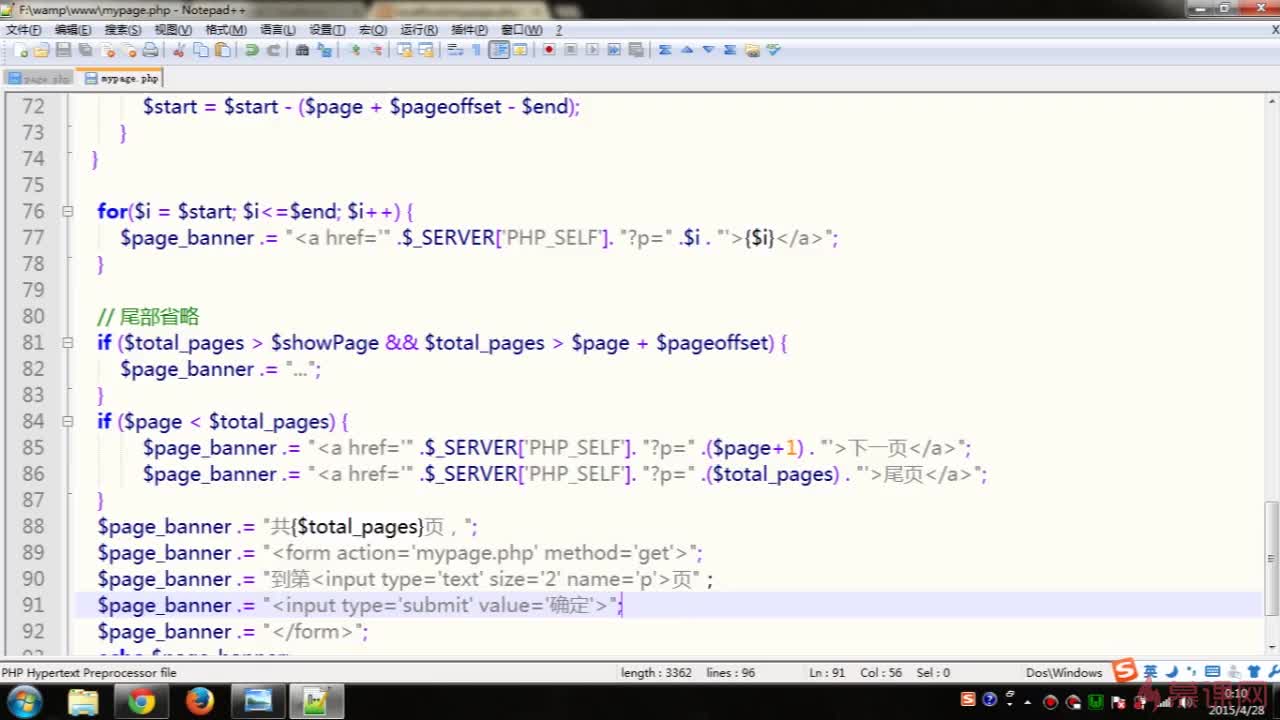Click the Copy toolbar icon
Screen dimensions: 1280x720
(x=201, y=50)
